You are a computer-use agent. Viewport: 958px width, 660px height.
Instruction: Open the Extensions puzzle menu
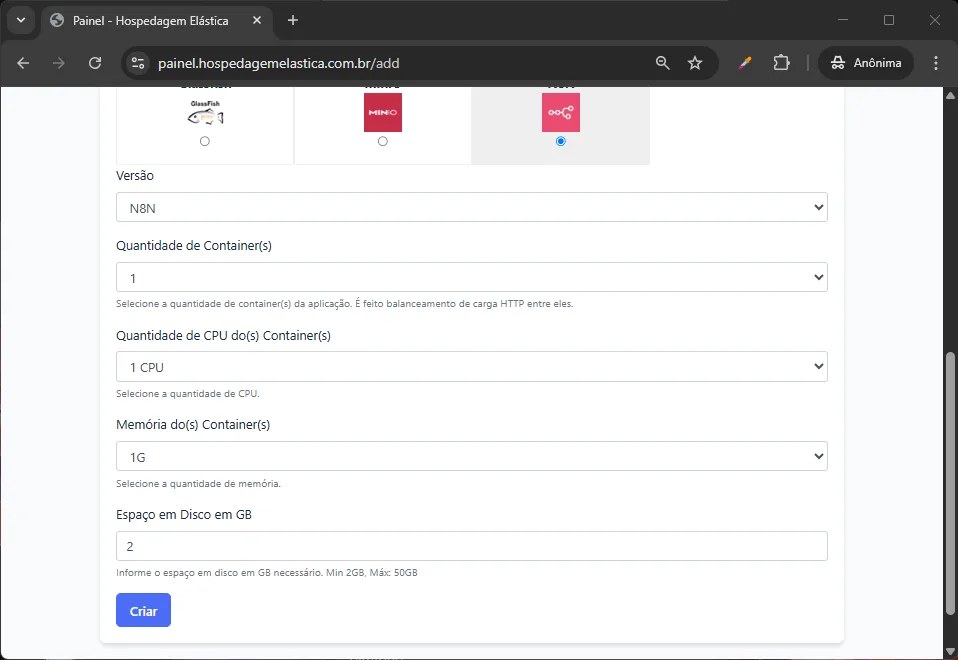pos(781,63)
